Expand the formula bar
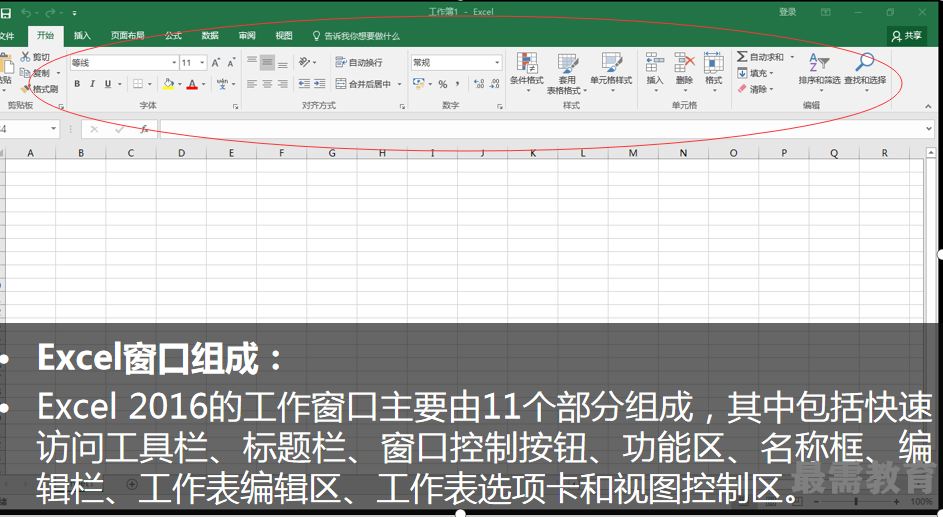Screen dimensions: 943x517 click(930, 129)
